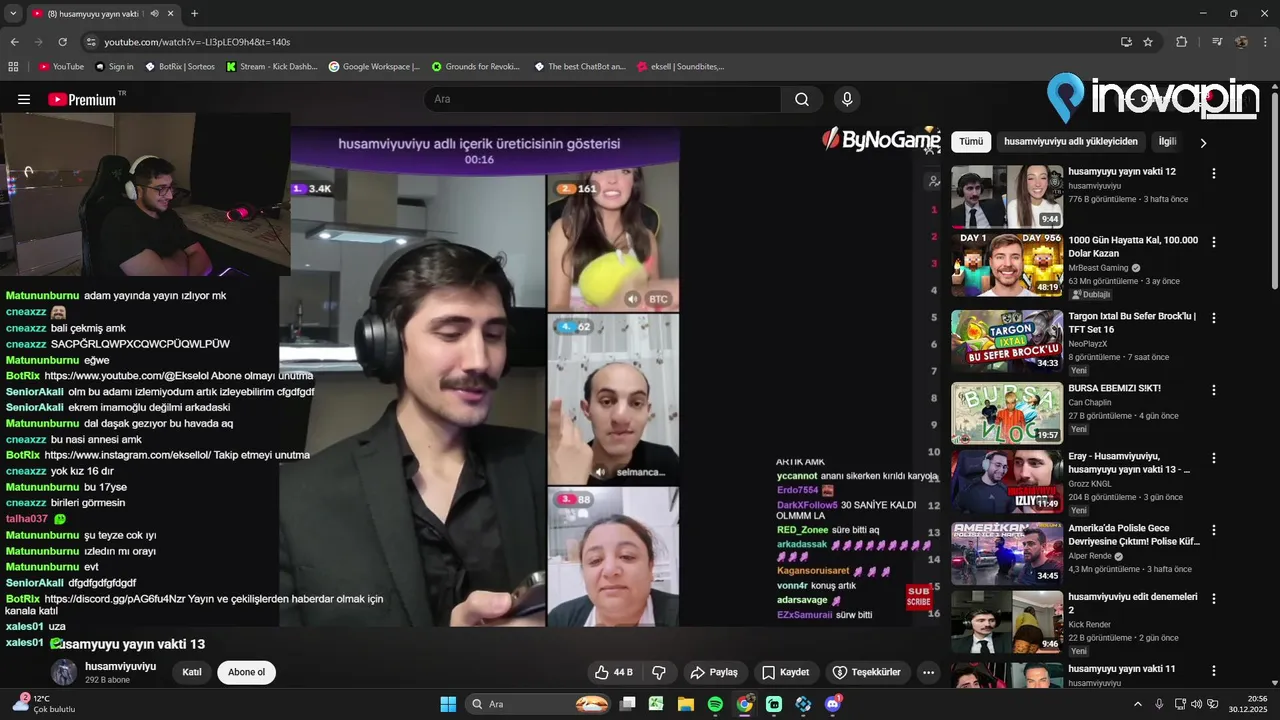Go back in Chrome
Screen dimensions: 1280x720
tap(14, 42)
